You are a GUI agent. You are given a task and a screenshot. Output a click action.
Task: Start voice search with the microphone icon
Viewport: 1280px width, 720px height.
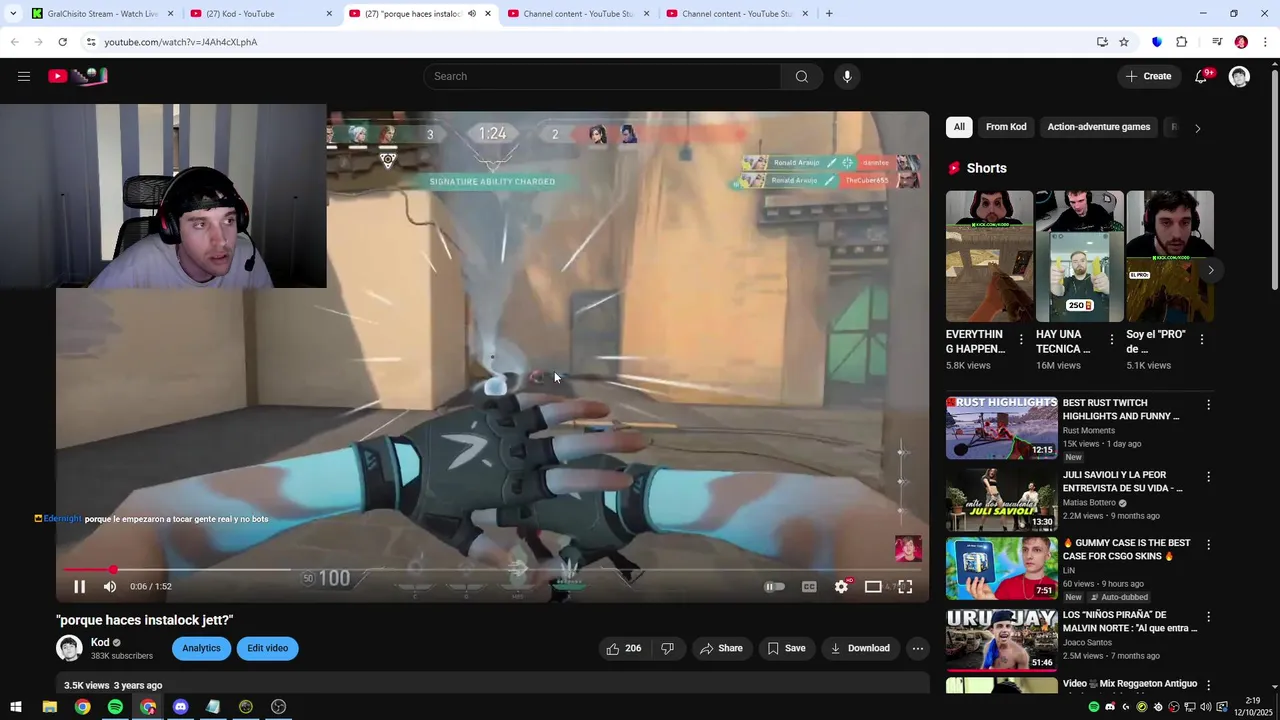tap(847, 76)
